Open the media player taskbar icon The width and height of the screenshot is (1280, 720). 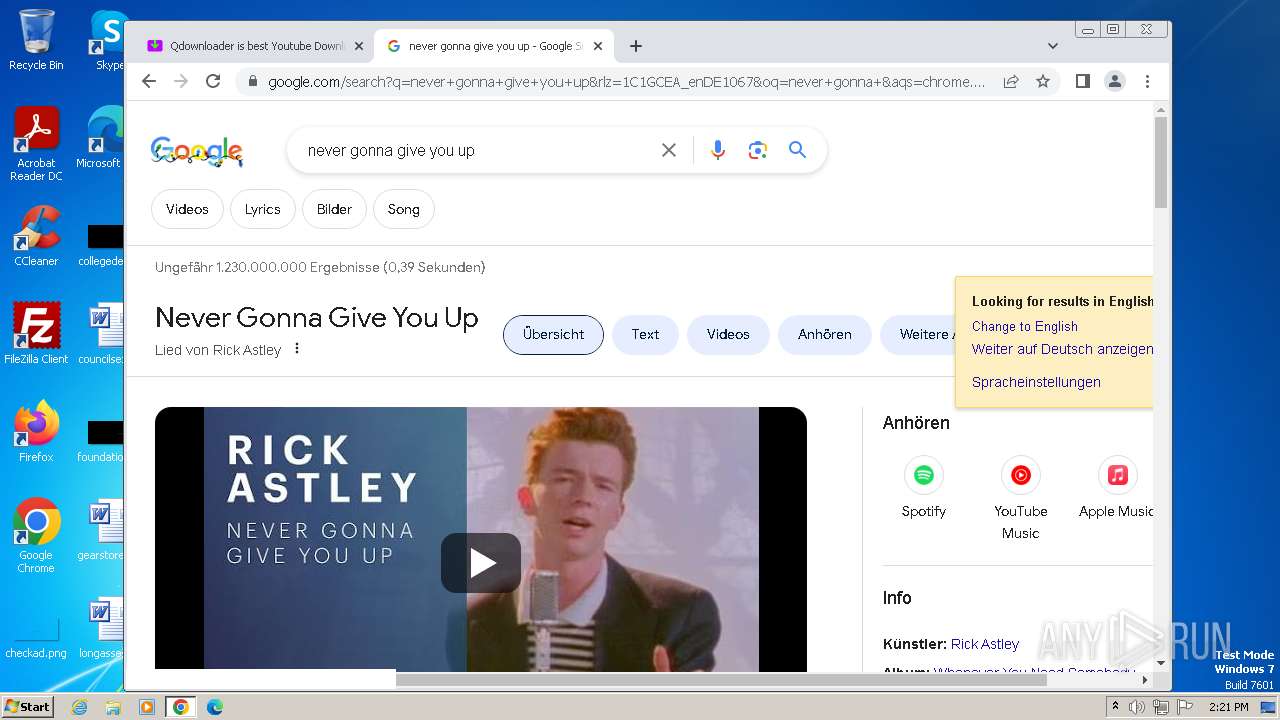147,707
